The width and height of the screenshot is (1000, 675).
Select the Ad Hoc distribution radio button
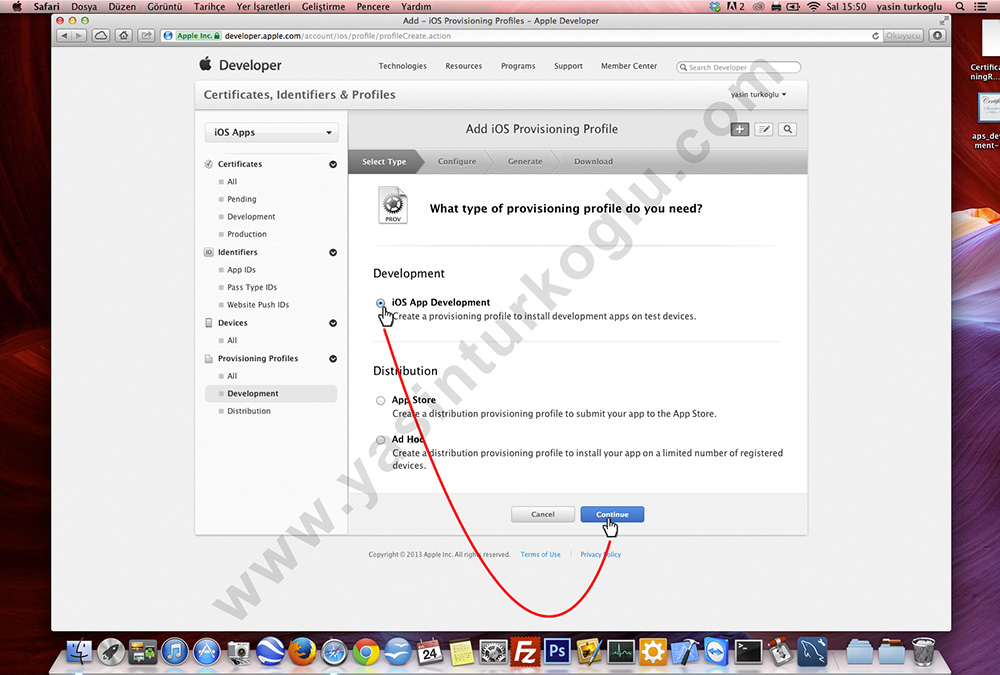[x=381, y=440]
